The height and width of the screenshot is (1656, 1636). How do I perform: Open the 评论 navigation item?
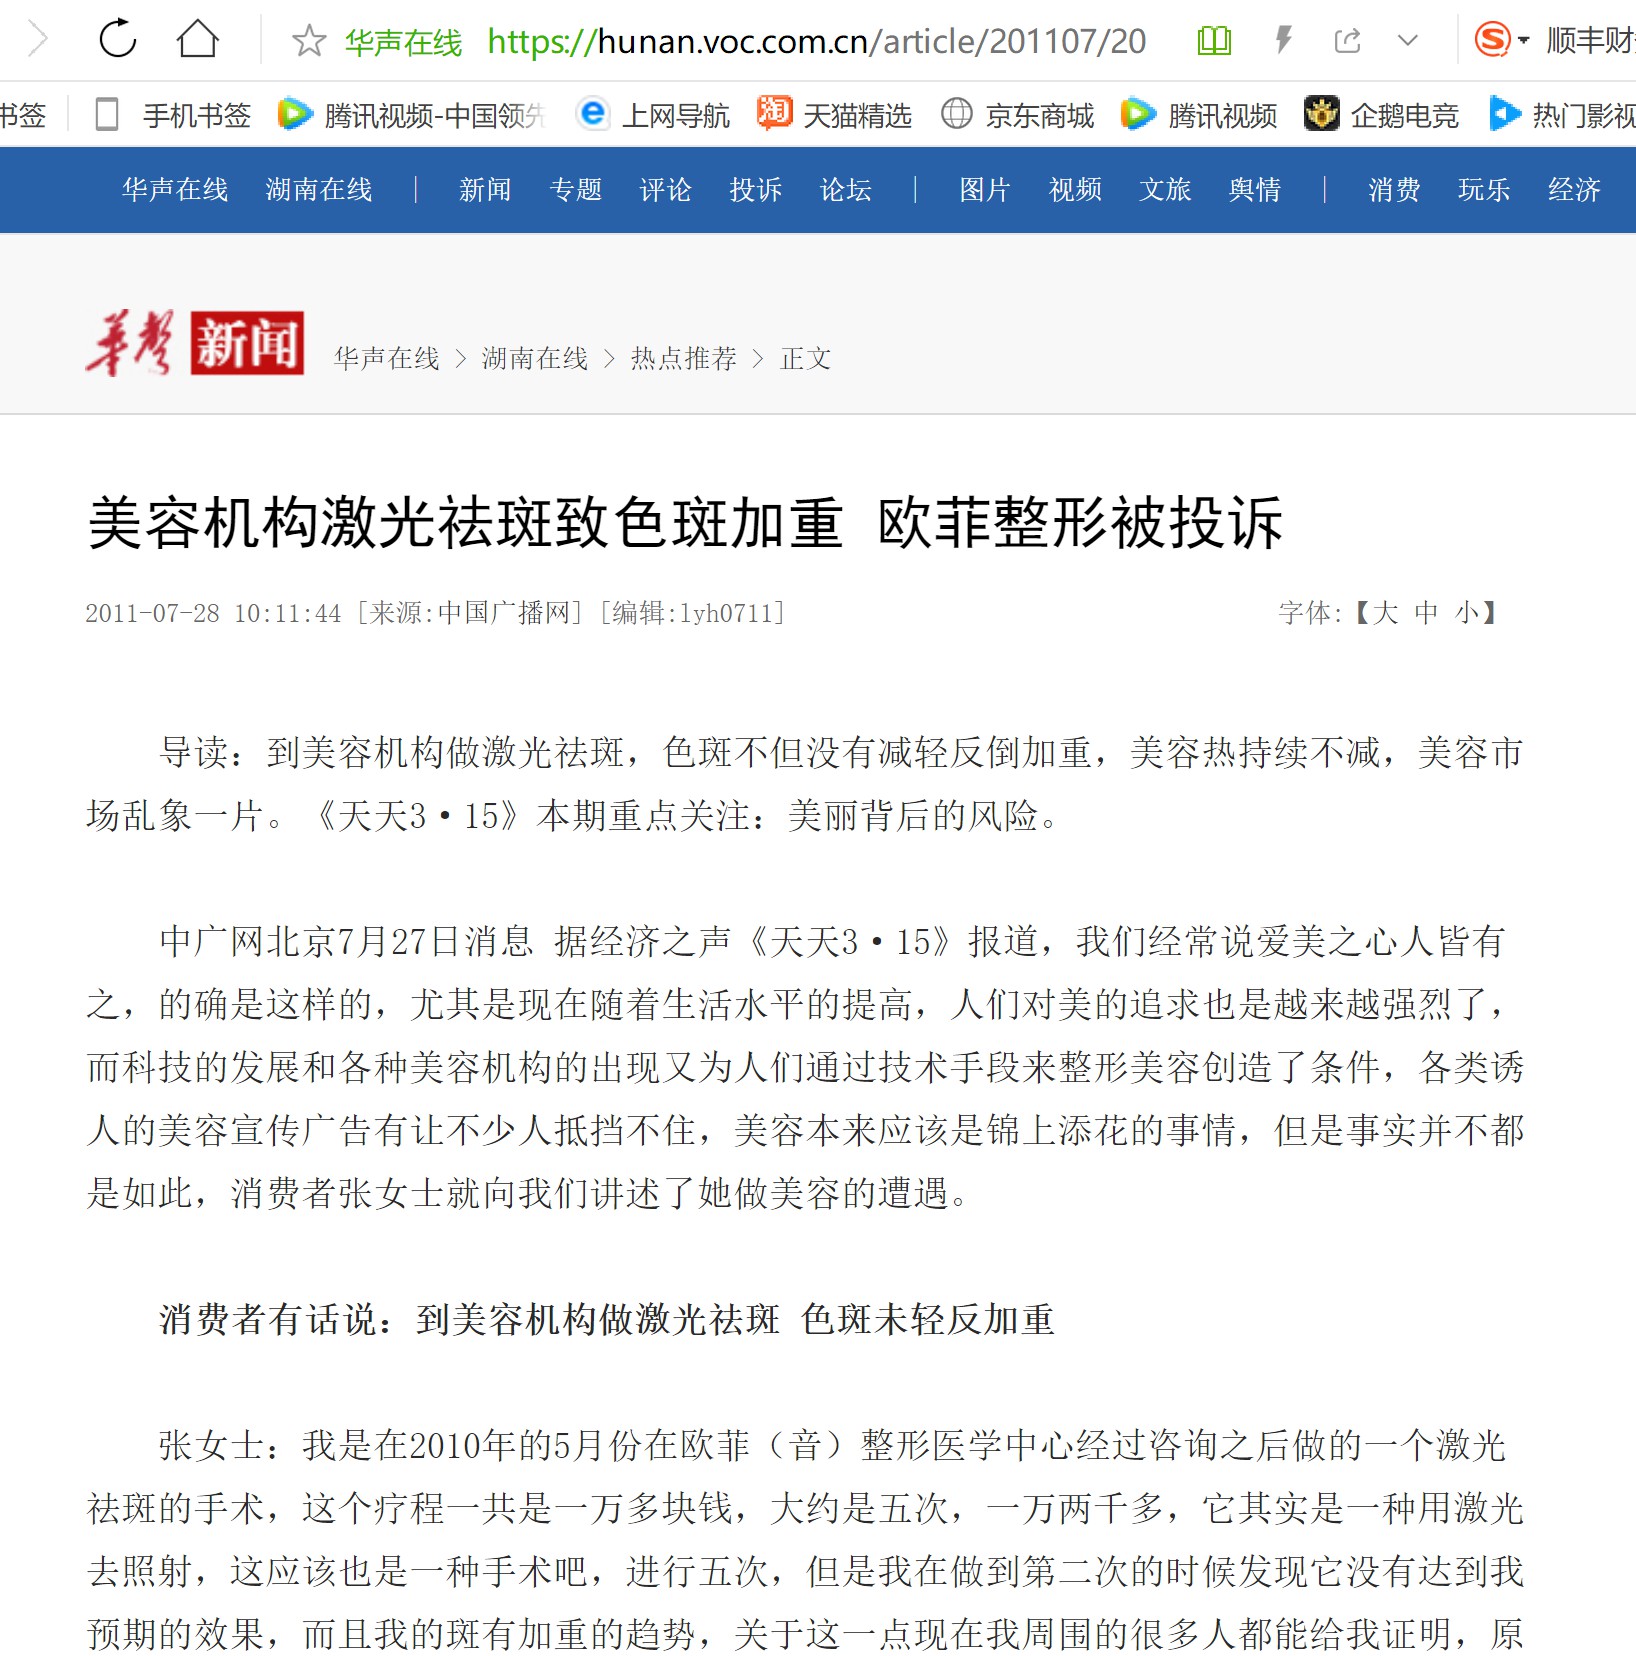(x=665, y=189)
